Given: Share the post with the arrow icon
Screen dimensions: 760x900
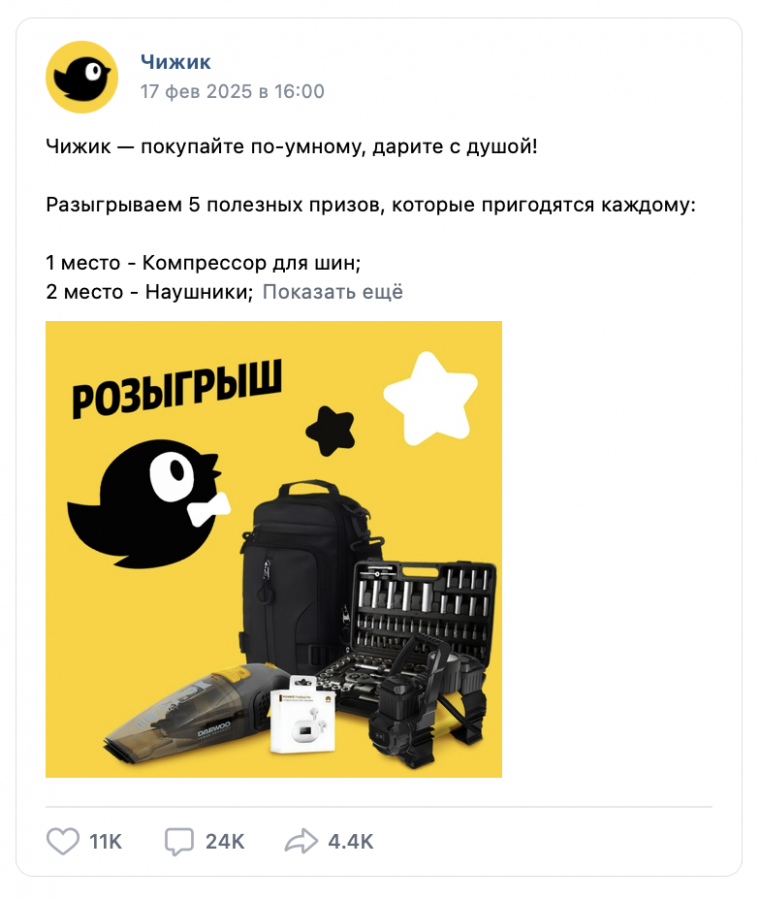Looking at the screenshot, I should [x=301, y=841].
